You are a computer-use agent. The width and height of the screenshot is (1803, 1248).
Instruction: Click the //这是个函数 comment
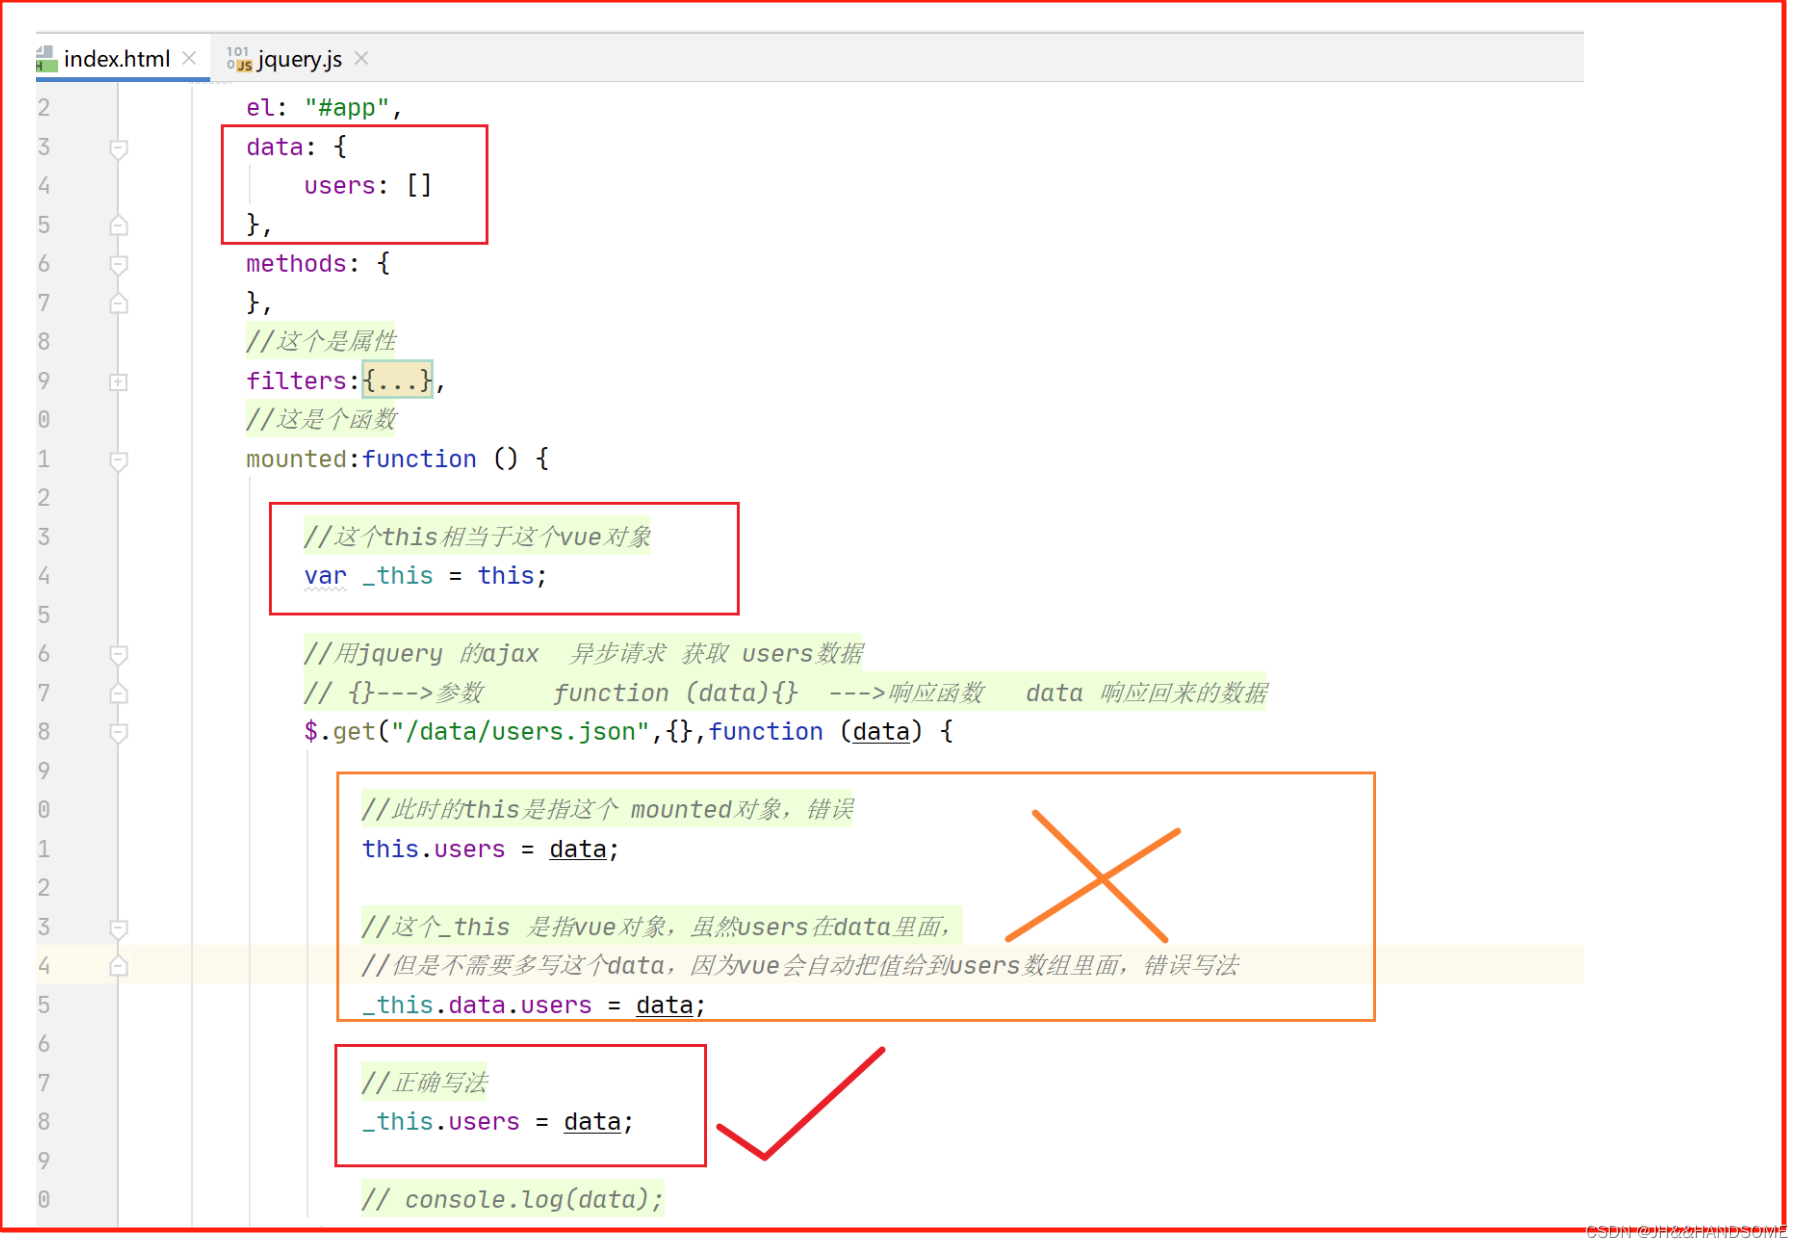pyautogui.click(x=321, y=419)
